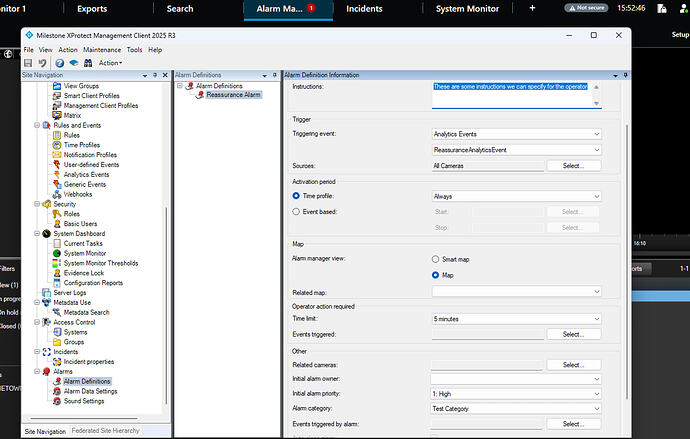Screen dimensions: 690x439
Task: Open the Always time profile dropdown
Action: pyautogui.click(x=516, y=196)
